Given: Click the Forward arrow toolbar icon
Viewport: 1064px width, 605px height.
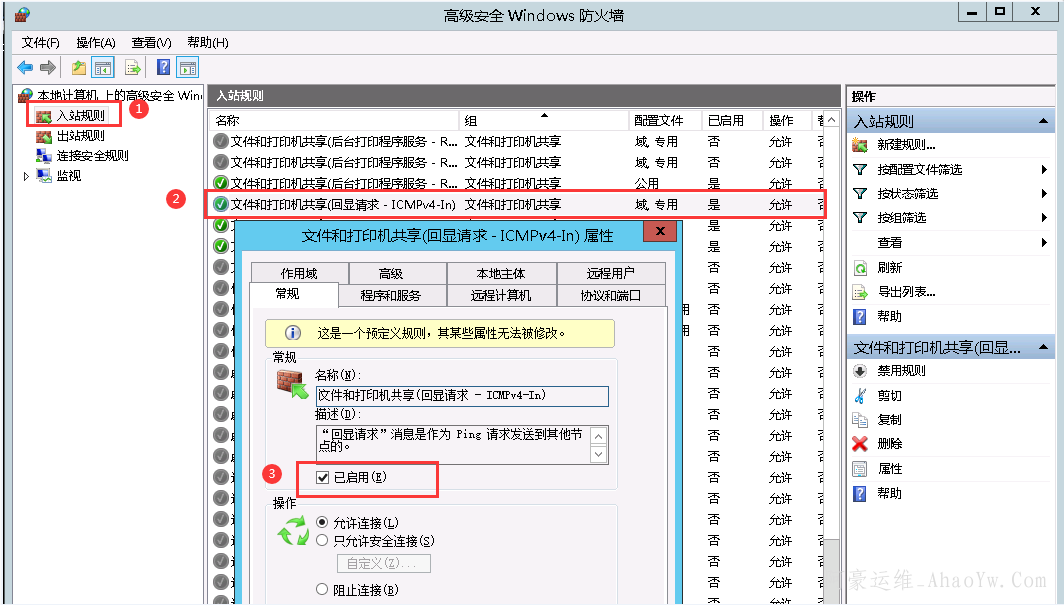Looking at the screenshot, I should click(48, 67).
